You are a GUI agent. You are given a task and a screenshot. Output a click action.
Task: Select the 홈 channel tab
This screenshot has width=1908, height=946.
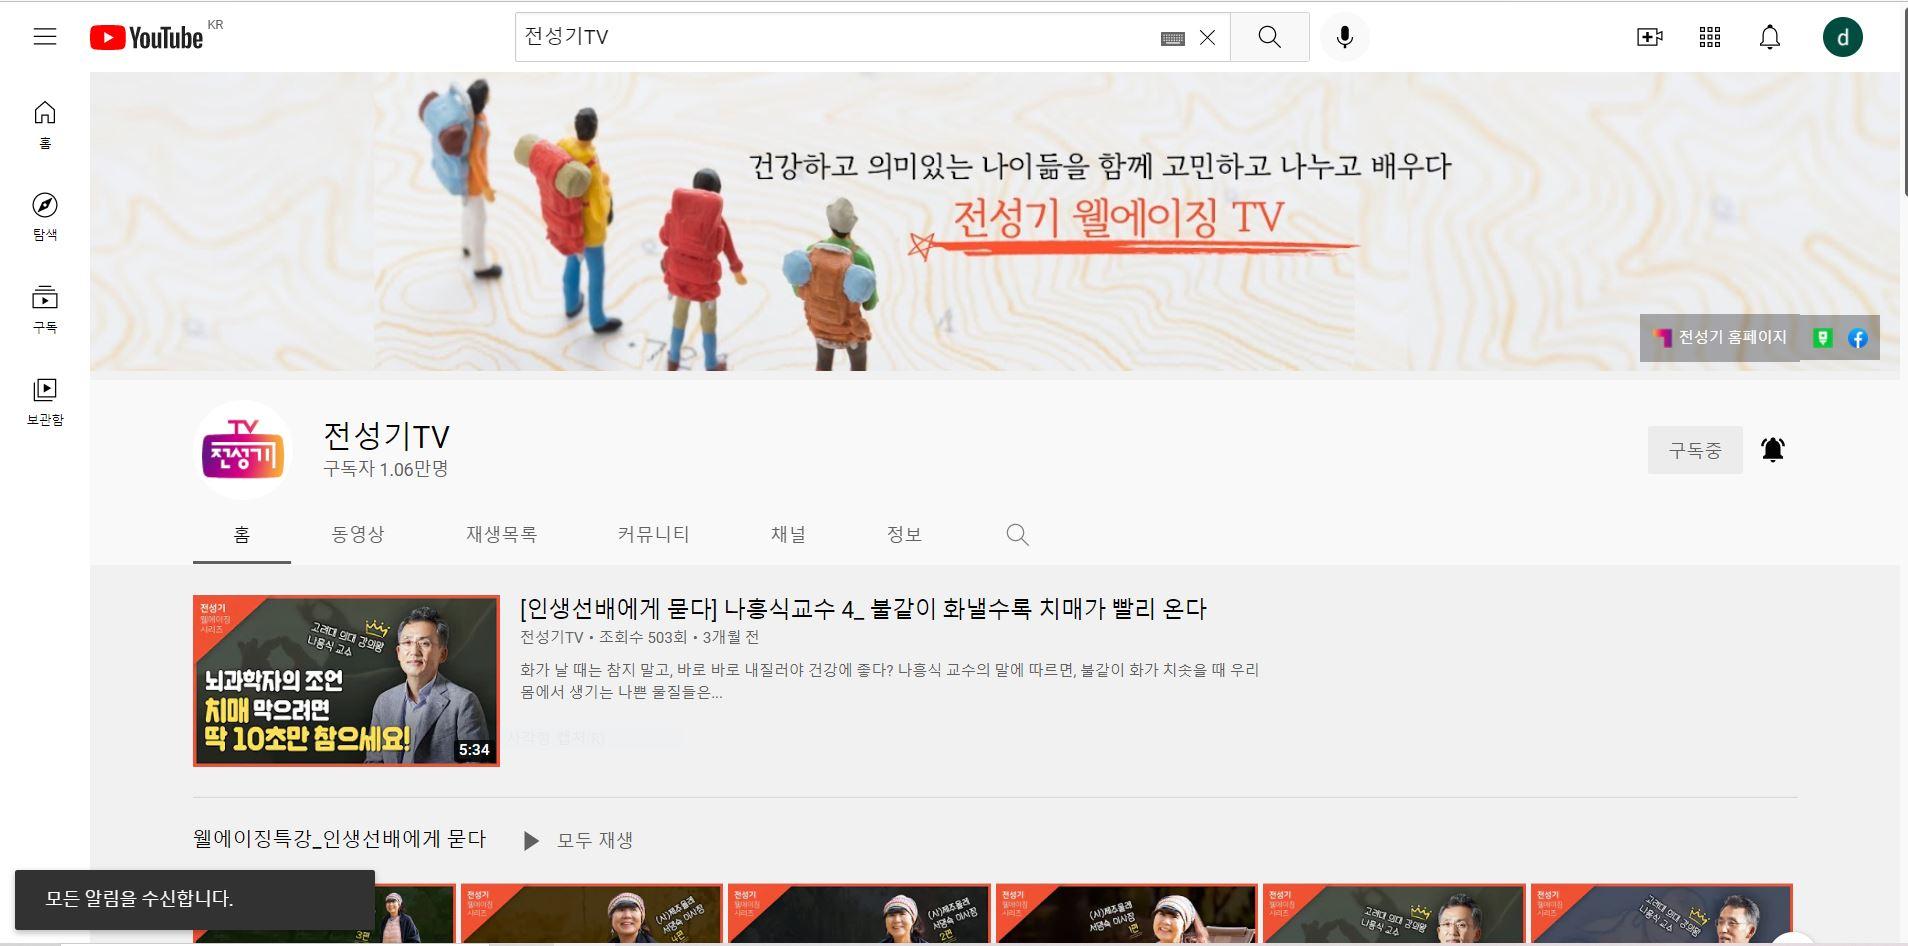(x=242, y=535)
